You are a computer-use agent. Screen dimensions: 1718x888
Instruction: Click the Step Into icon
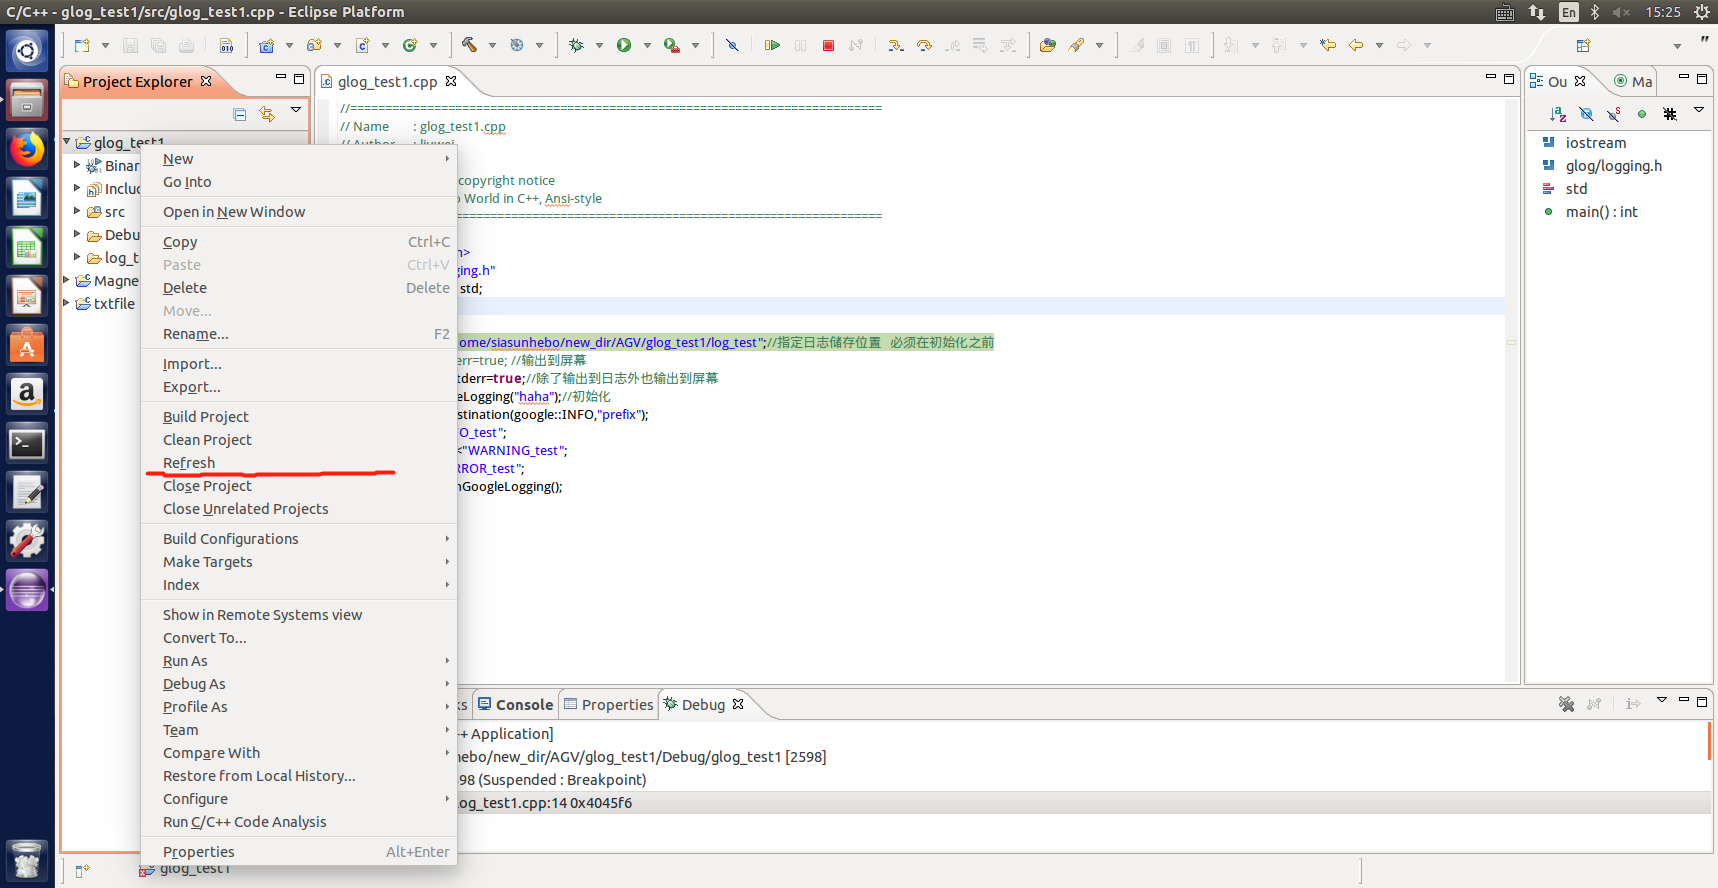[x=895, y=45]
